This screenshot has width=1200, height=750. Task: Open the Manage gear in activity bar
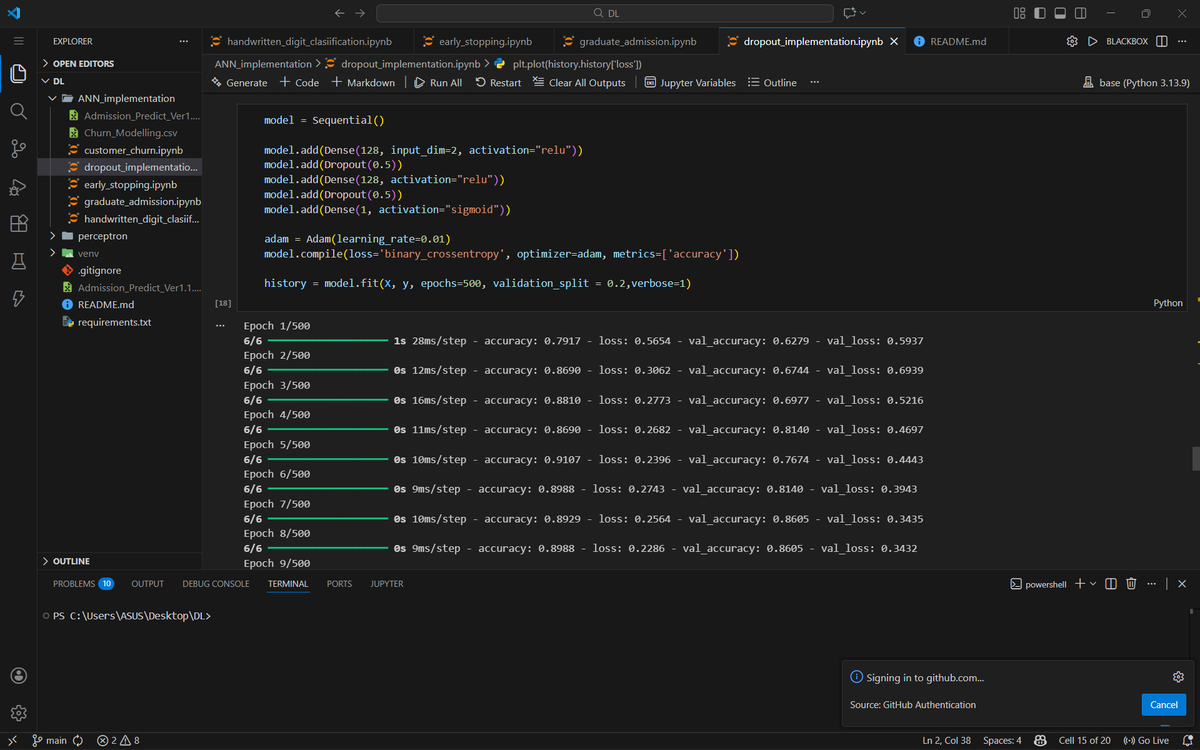pos(18,713)
